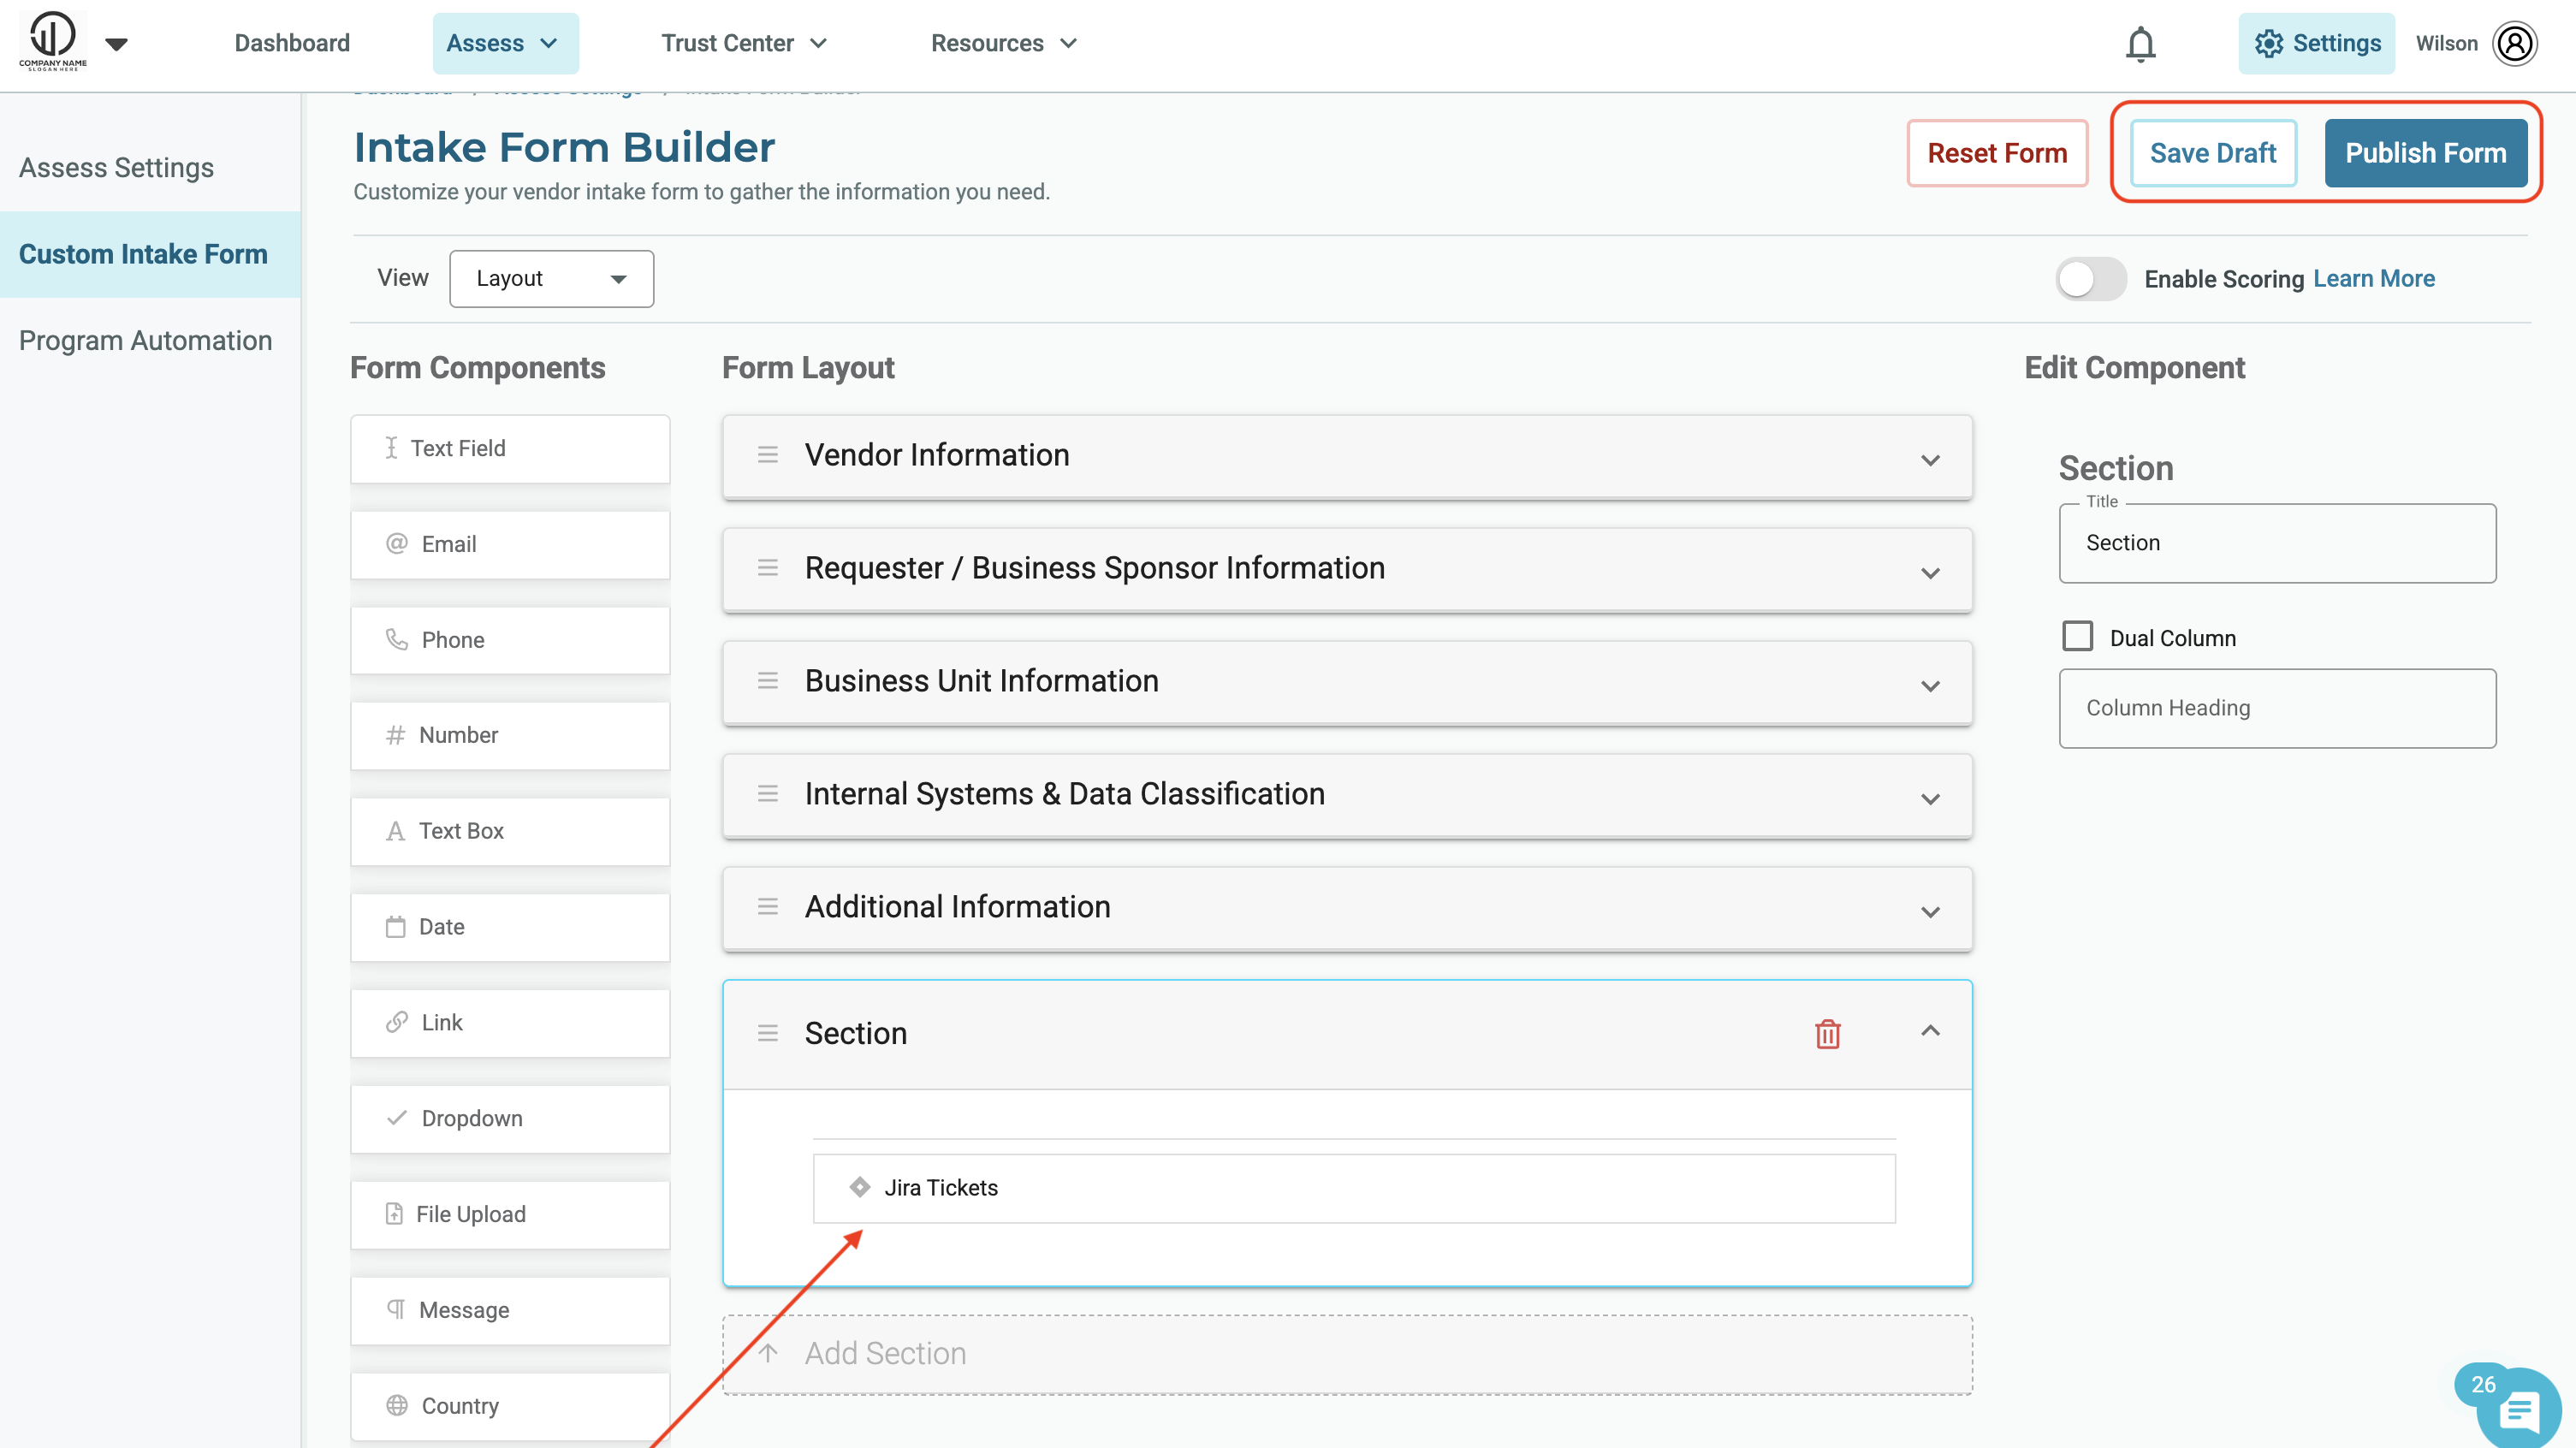The width and height of the screenshot is (2576, 1448).
Task: Select the File Upload component
Action: (x=510, y=1214)
